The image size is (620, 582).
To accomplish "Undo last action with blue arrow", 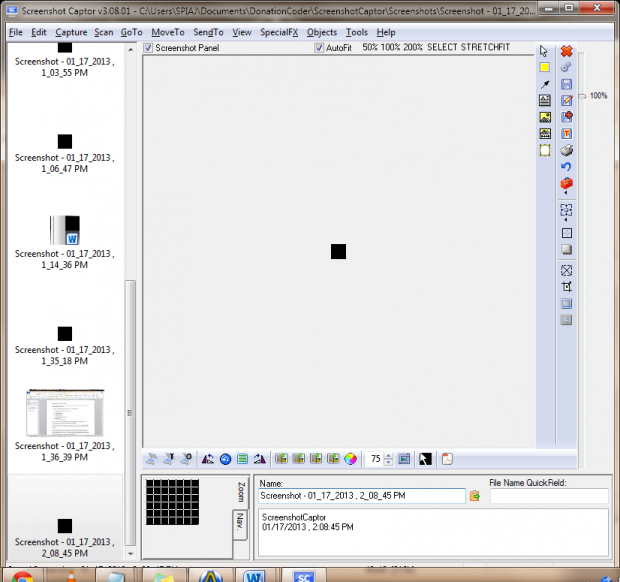I will tap(566, 167).
